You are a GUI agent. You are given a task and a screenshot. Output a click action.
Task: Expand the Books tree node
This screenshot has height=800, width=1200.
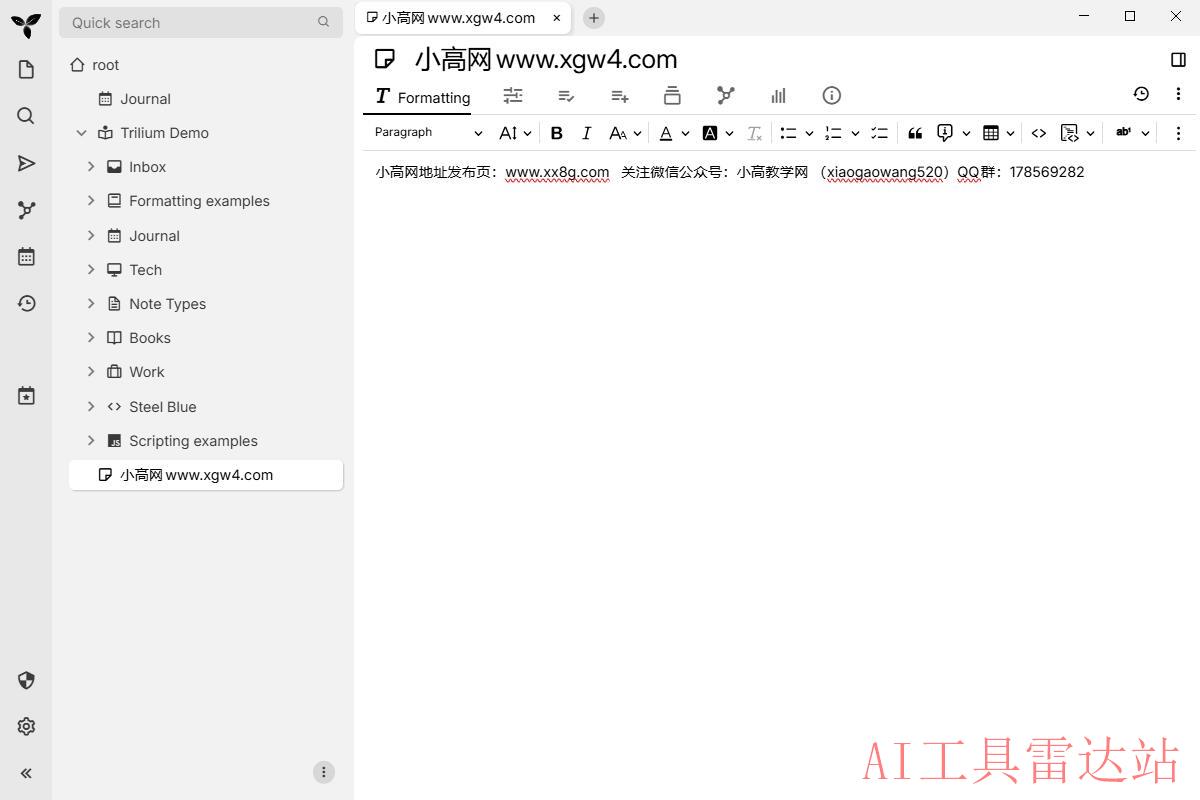coord(91,338)
